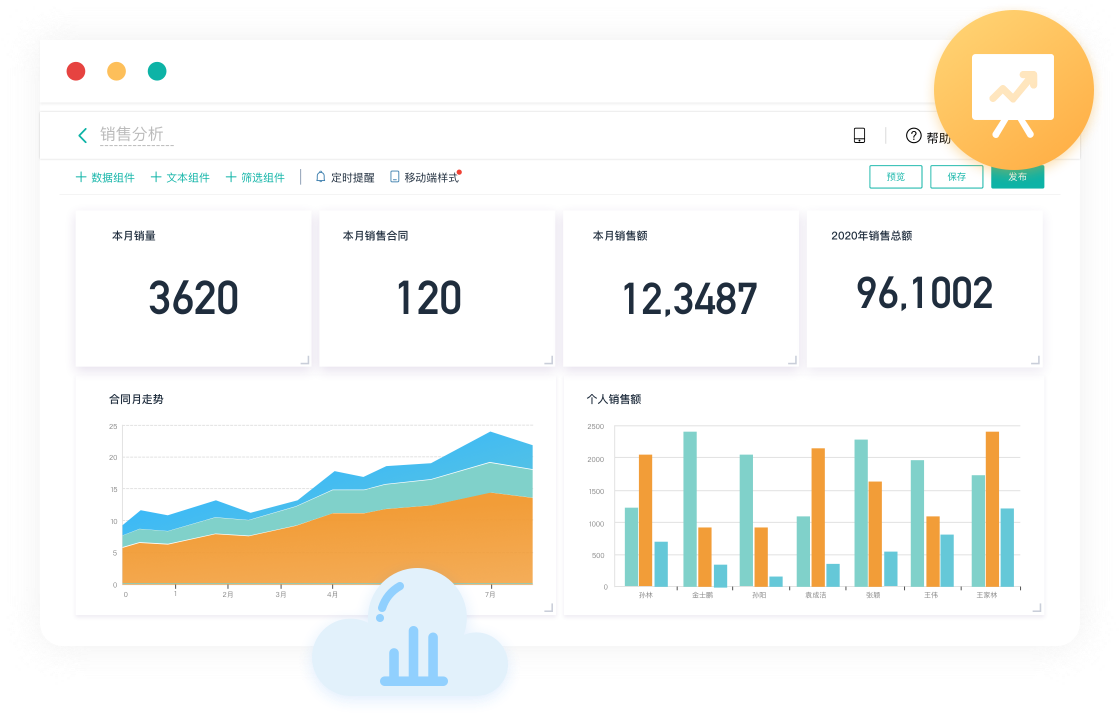Click resize handle of 本月销售合同 card
Image resolution: width=1120 pixels, height=716 pixels.
tap(548, 360)
